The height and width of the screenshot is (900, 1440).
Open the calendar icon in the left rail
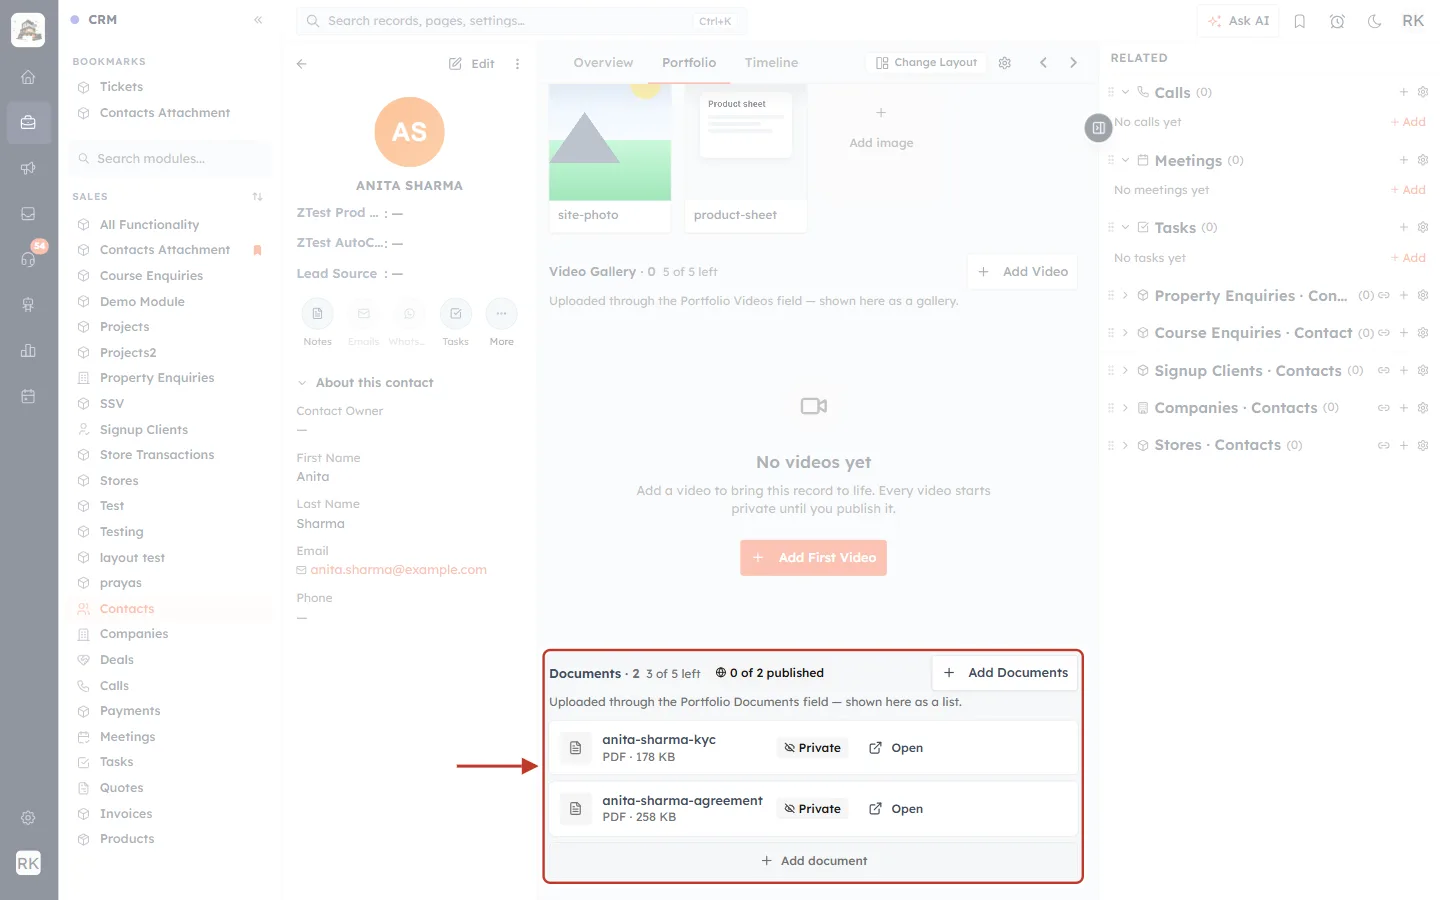click(28, 396)
